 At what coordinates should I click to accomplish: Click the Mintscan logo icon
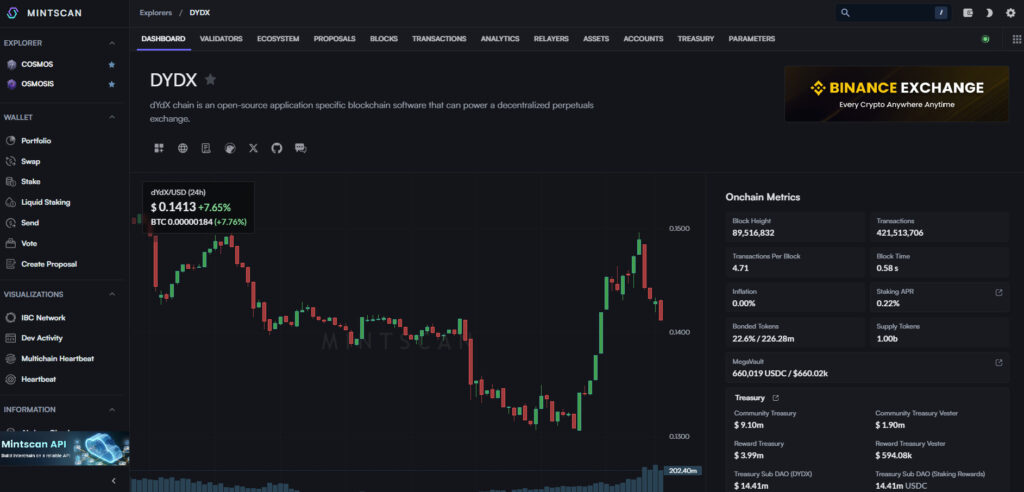pos(12,12)
